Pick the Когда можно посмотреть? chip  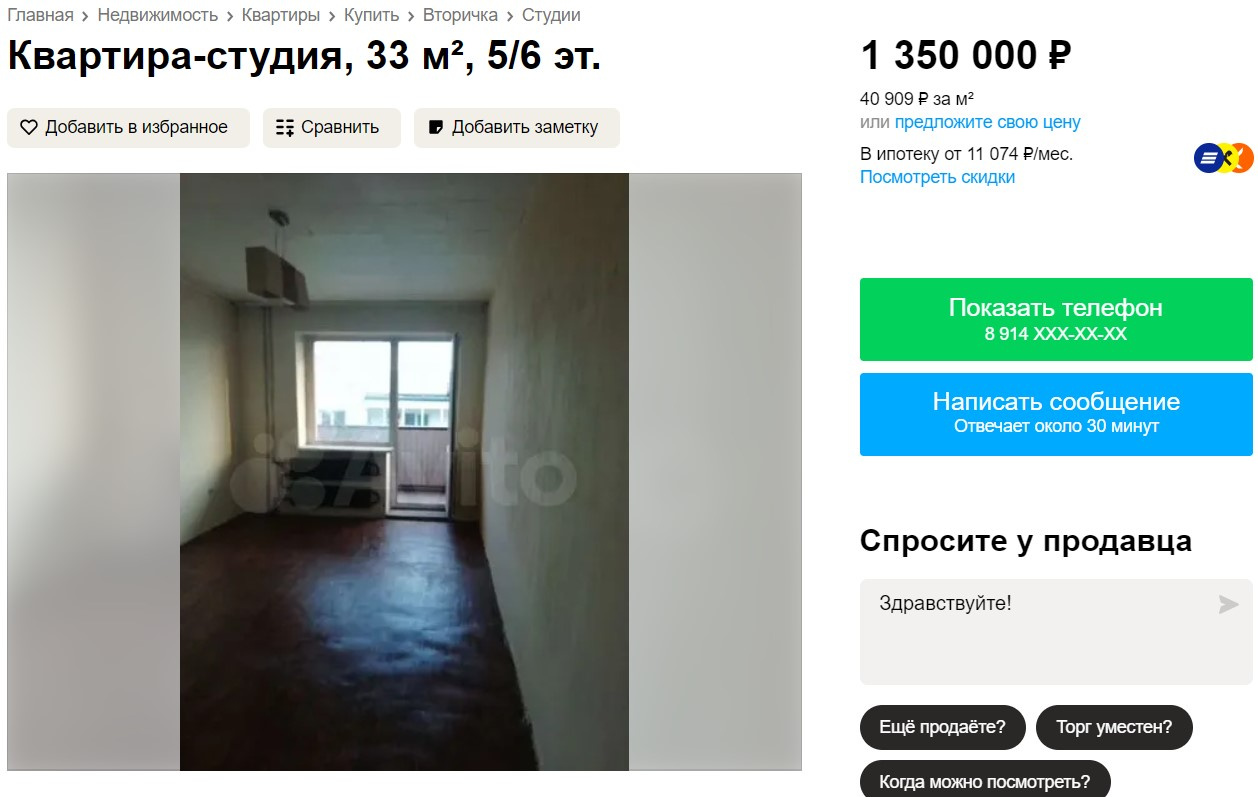click(985, 780)
